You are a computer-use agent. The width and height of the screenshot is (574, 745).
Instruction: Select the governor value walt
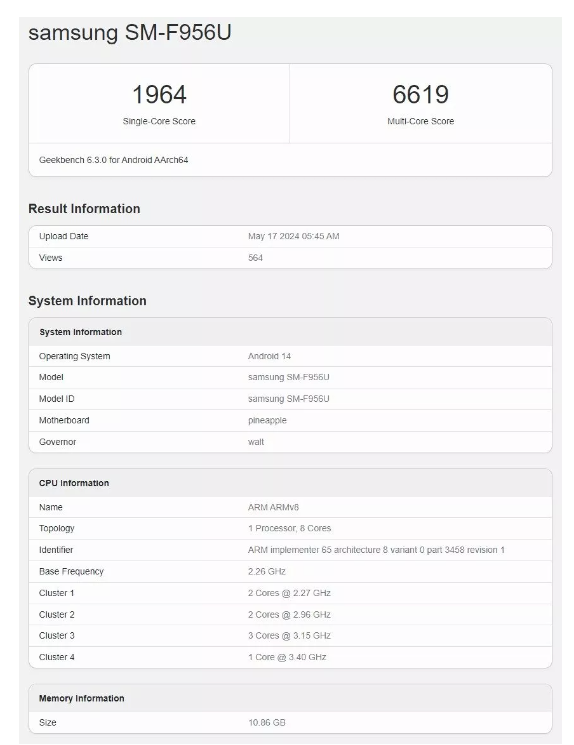coord(256,442)
